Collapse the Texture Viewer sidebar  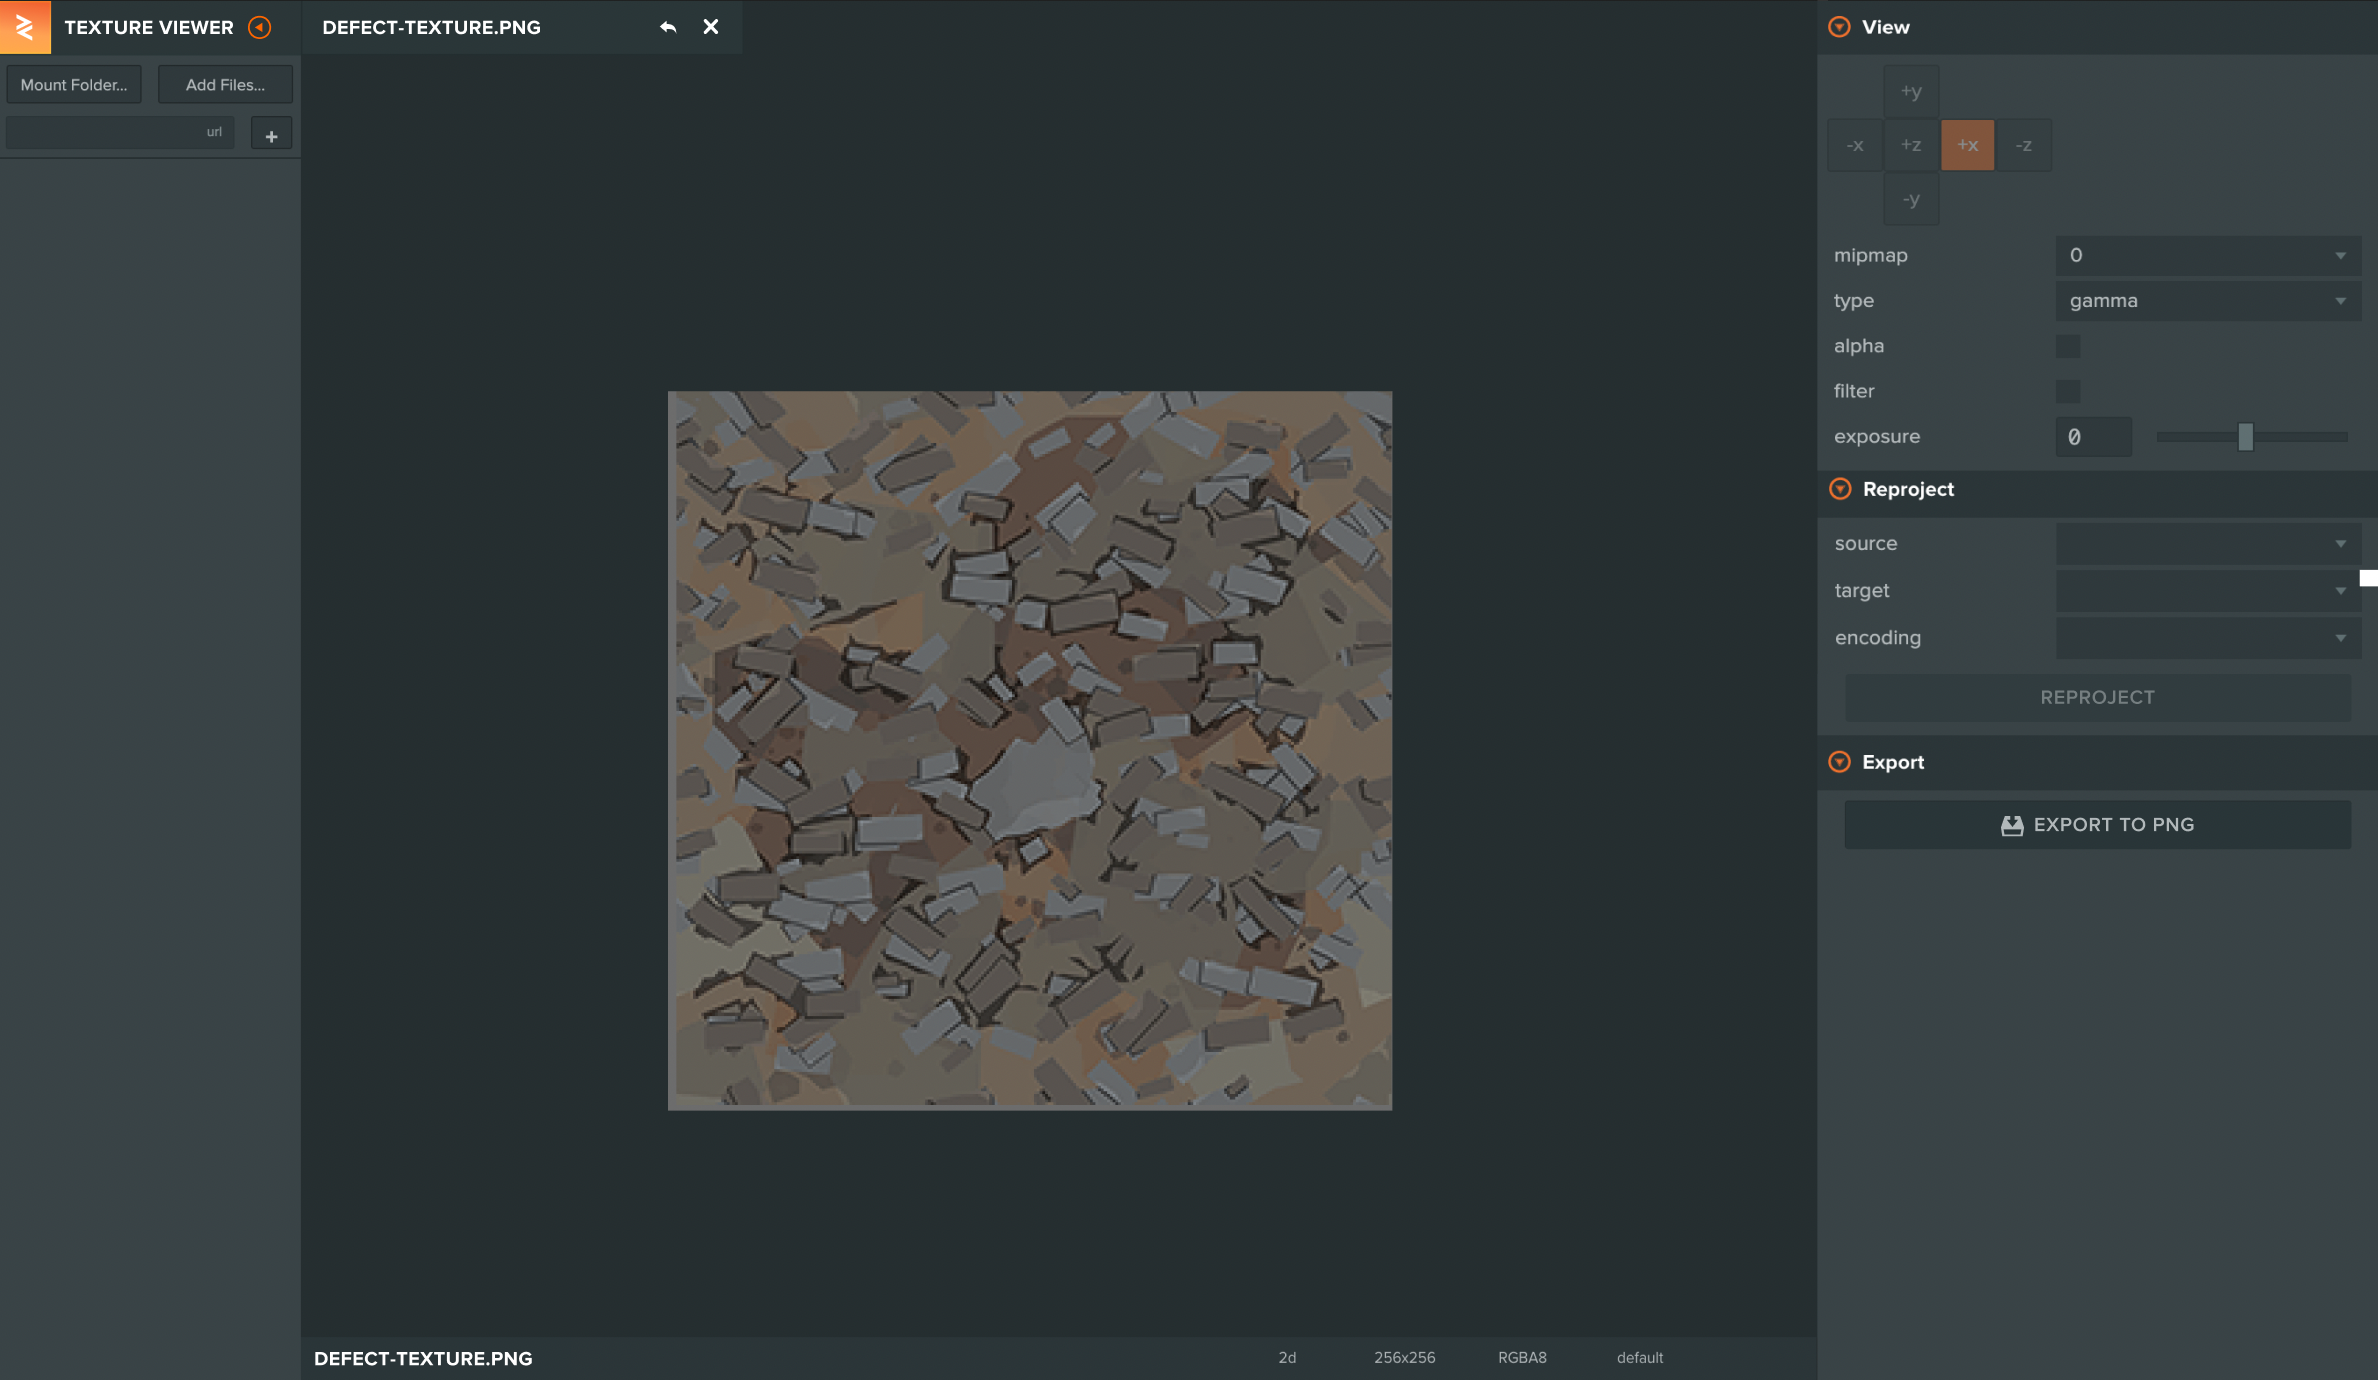coord(260,27)
